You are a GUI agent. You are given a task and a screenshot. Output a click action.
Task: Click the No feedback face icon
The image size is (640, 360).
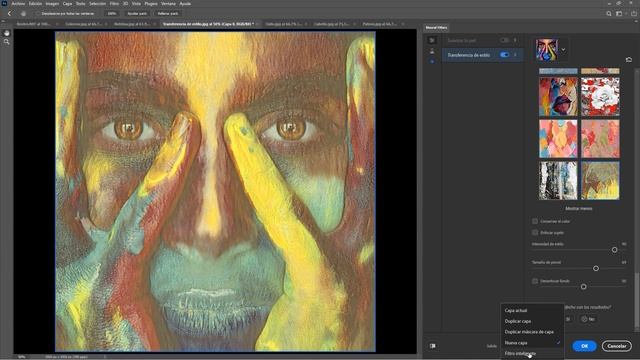coord(584,319)
